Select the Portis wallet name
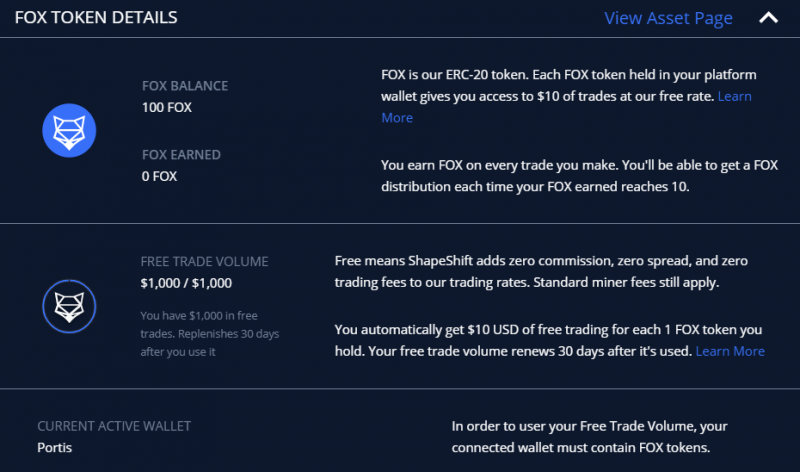Screen dimensions: 800x472 [x=55, y=447]
